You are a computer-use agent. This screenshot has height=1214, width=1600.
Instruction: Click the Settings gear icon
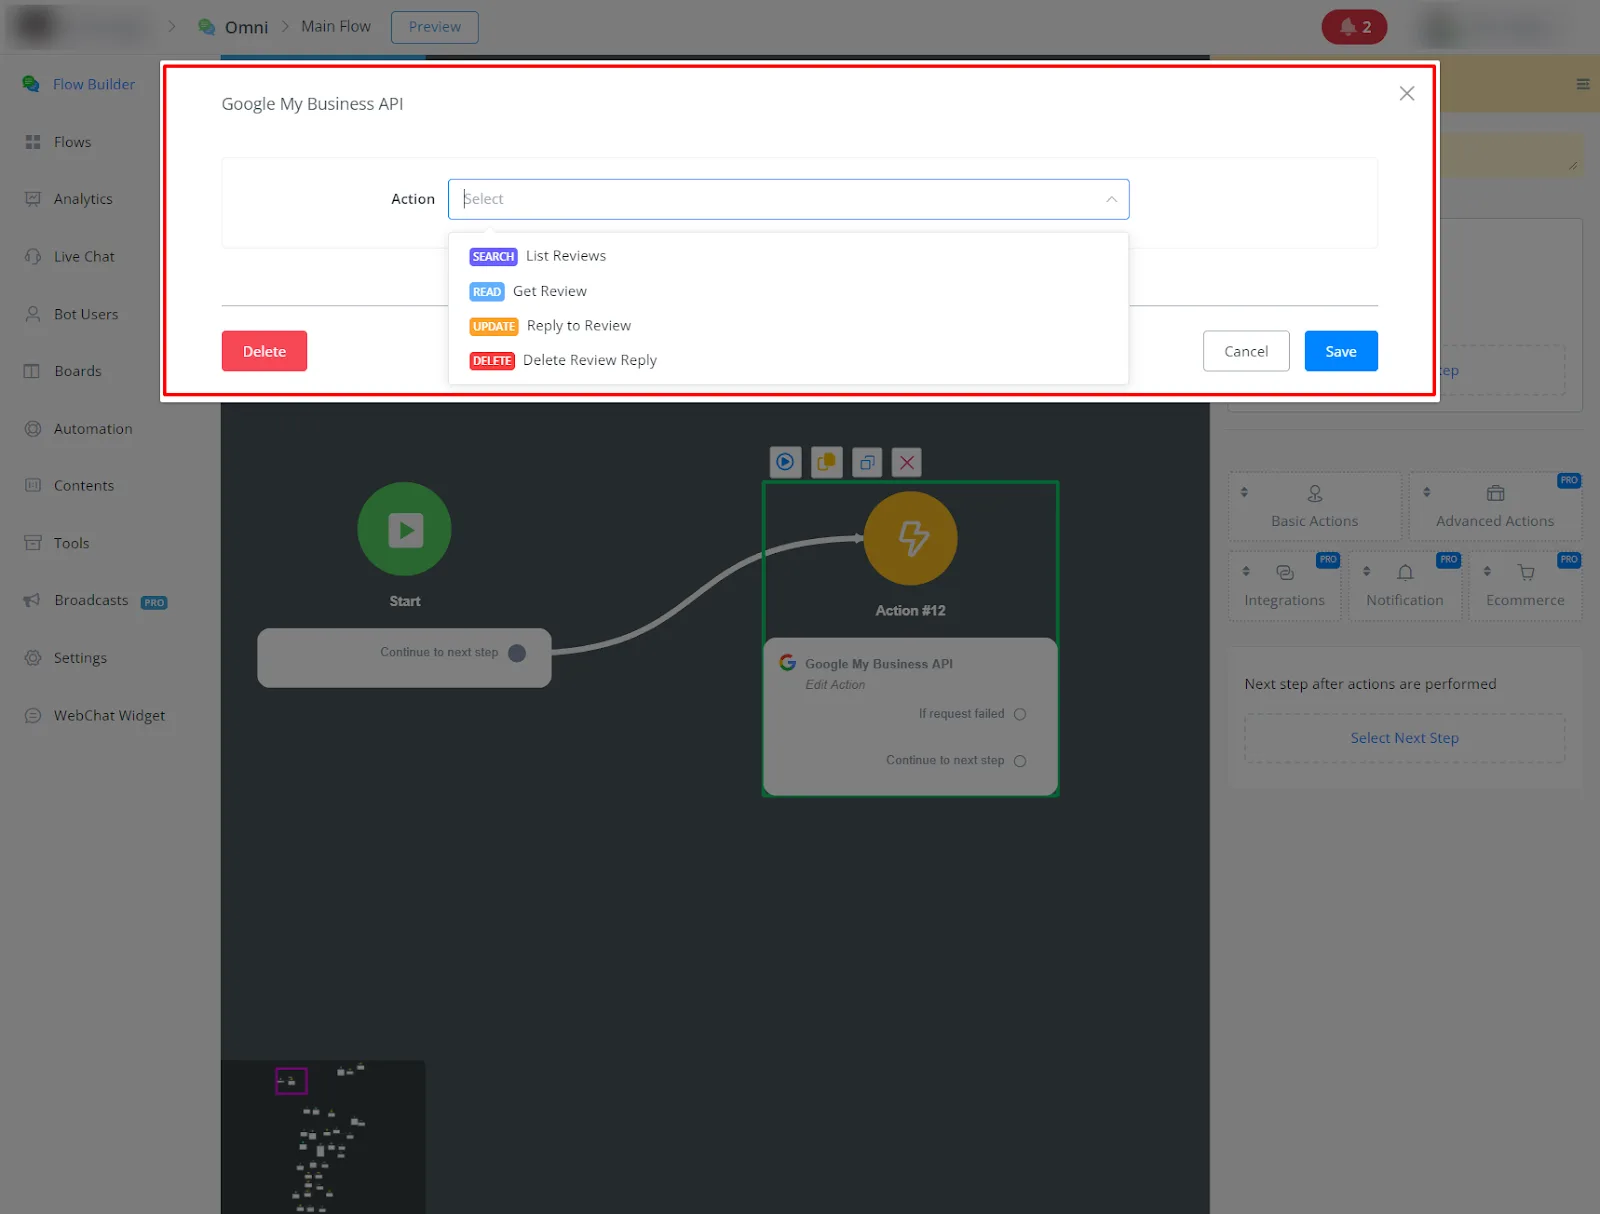(33, 658)
